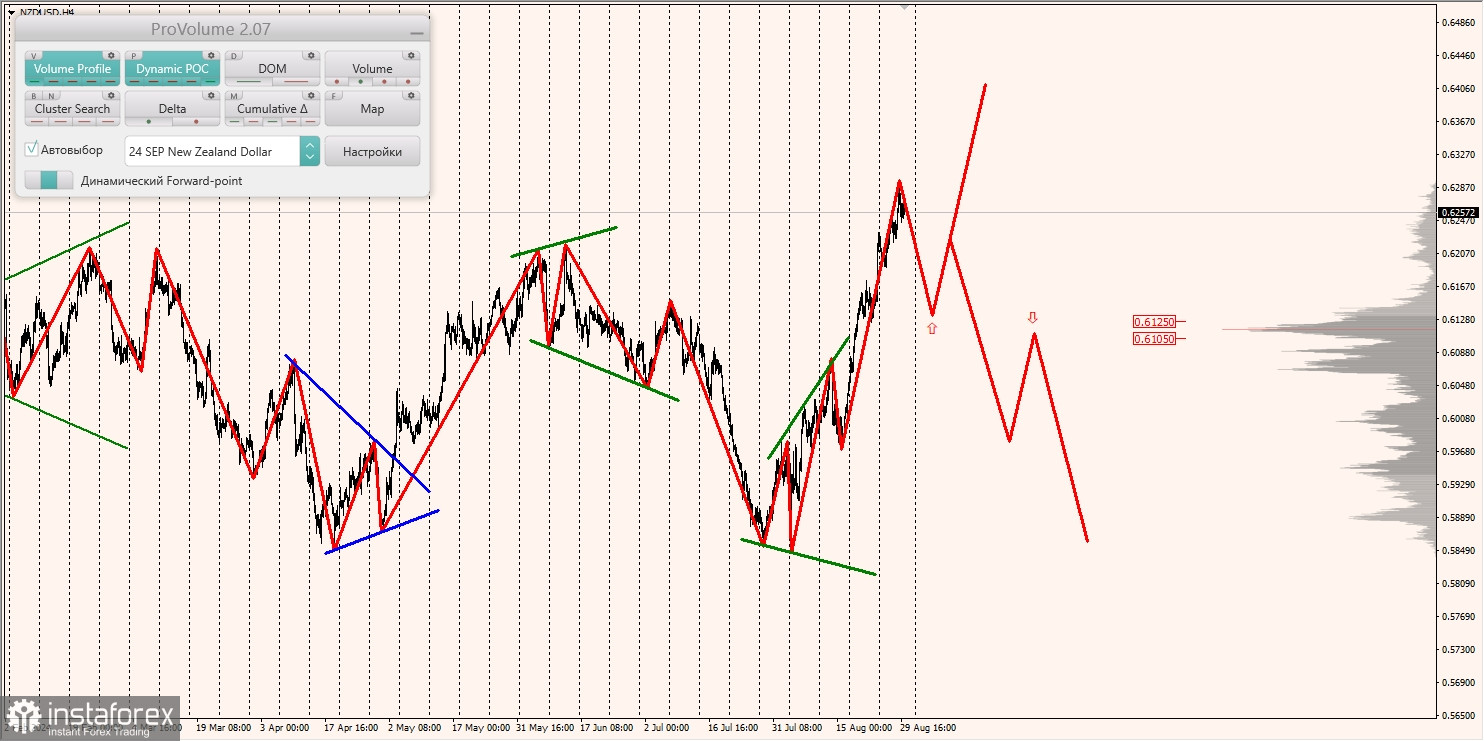Open Cluster Search gear settings
This screenshot has width=1484, height=741.
tap(111, 96)
